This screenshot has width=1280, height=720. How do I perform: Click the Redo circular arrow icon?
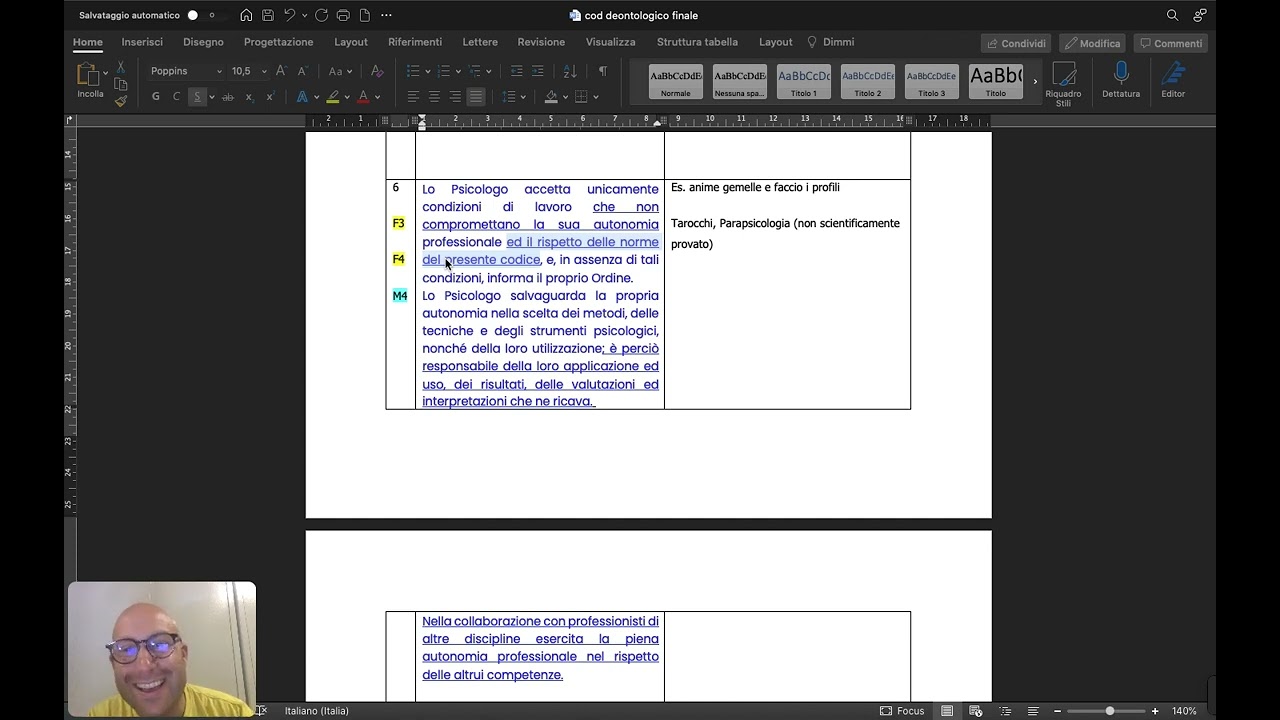tap(321, 15)
